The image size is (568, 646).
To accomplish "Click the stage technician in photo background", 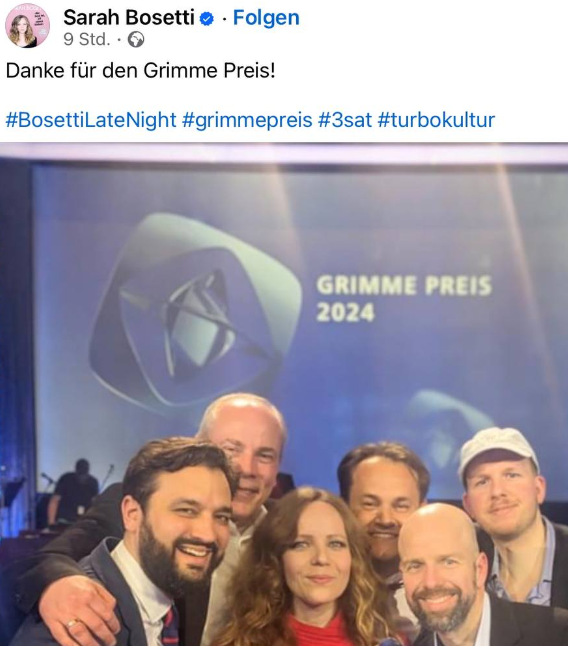I will tap(74, 492).
